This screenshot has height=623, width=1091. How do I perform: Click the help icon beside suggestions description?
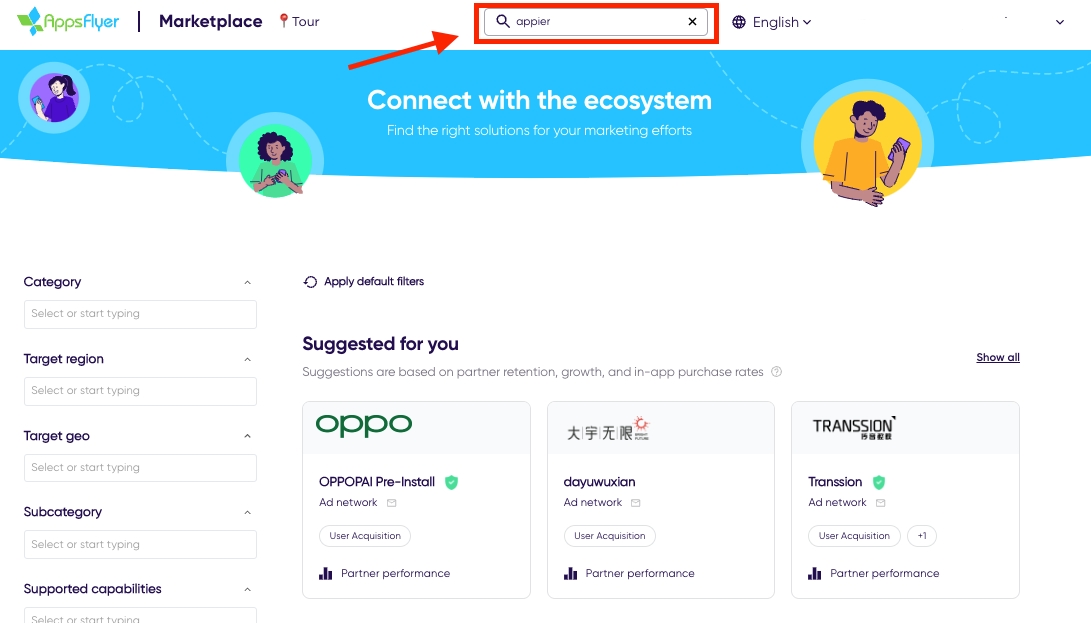tap(776, 372)
